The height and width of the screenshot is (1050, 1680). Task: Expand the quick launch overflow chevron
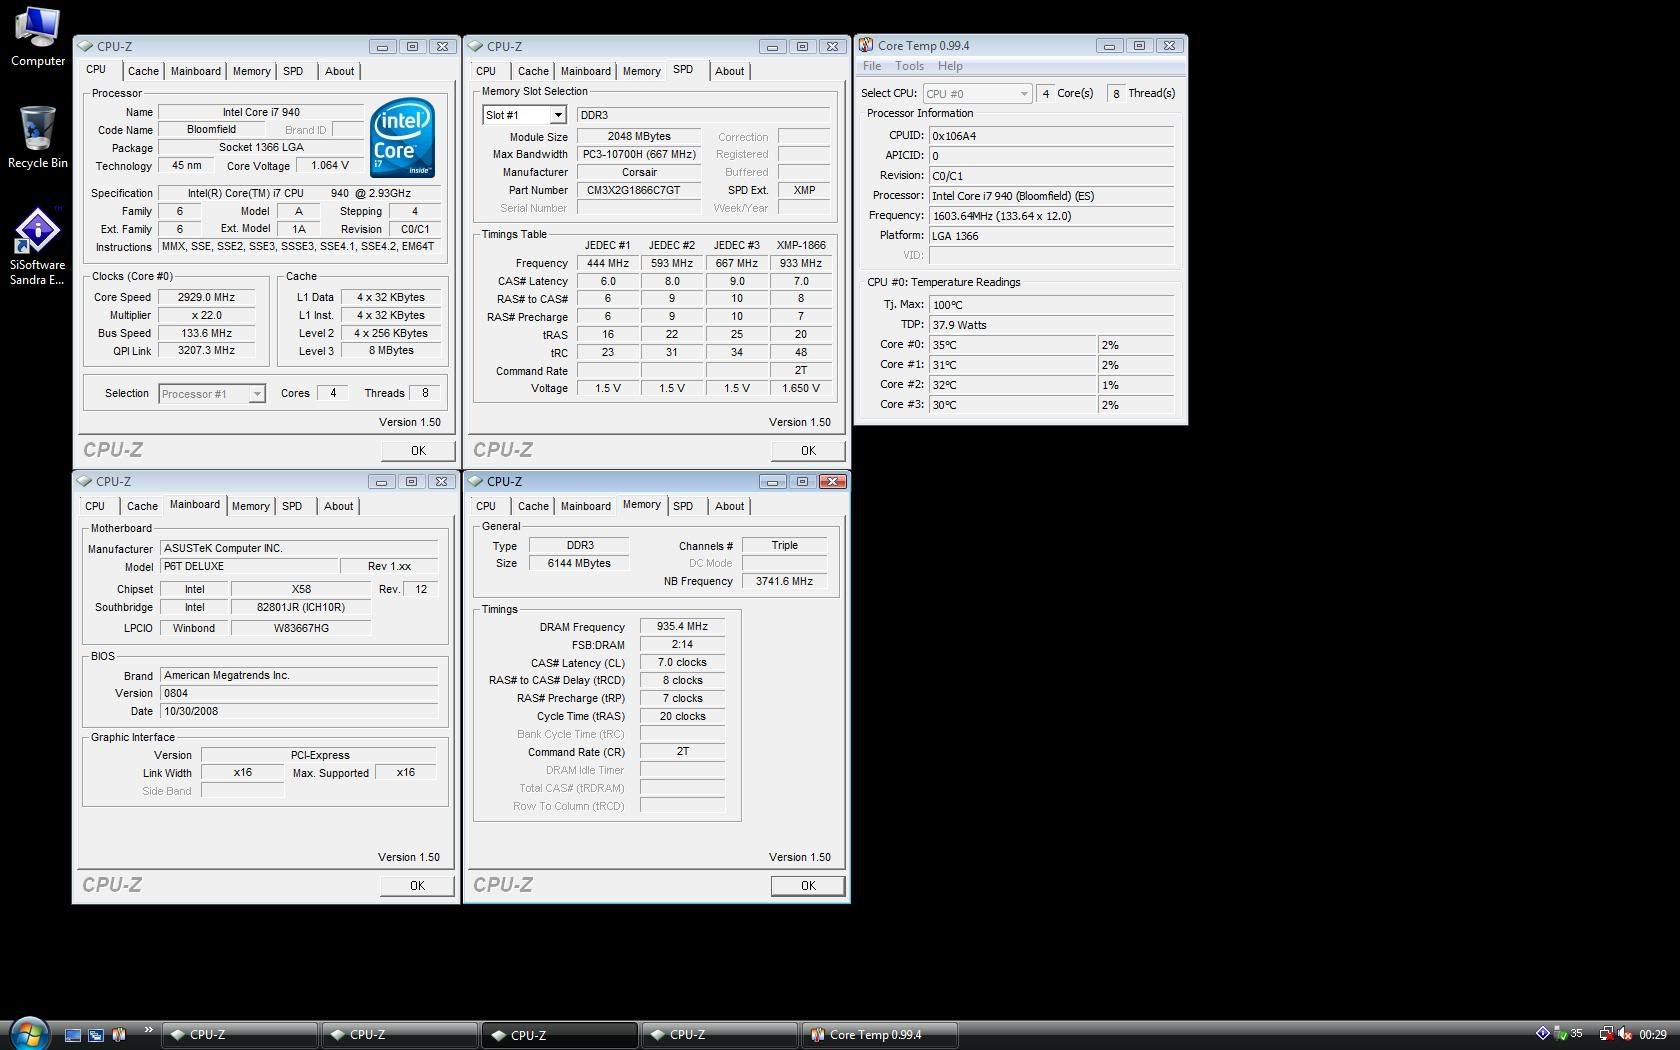(x=149, y=1030)
